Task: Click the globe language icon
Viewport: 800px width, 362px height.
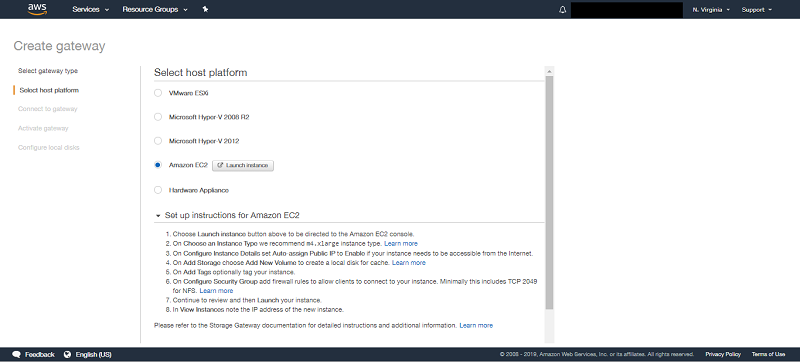Action: 68,354
